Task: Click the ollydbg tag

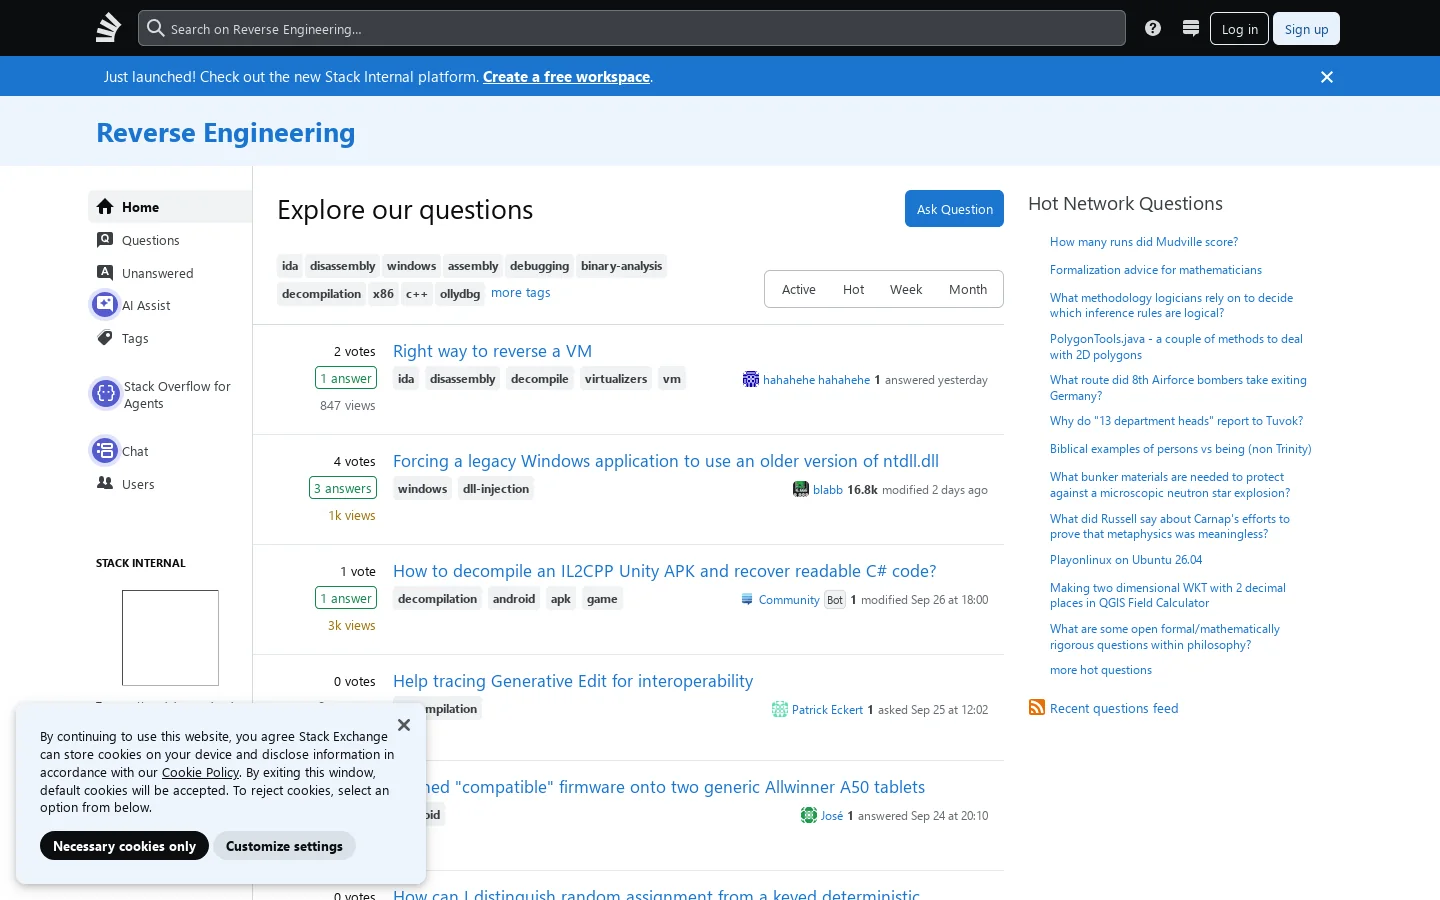Action: tap(460, 294)
